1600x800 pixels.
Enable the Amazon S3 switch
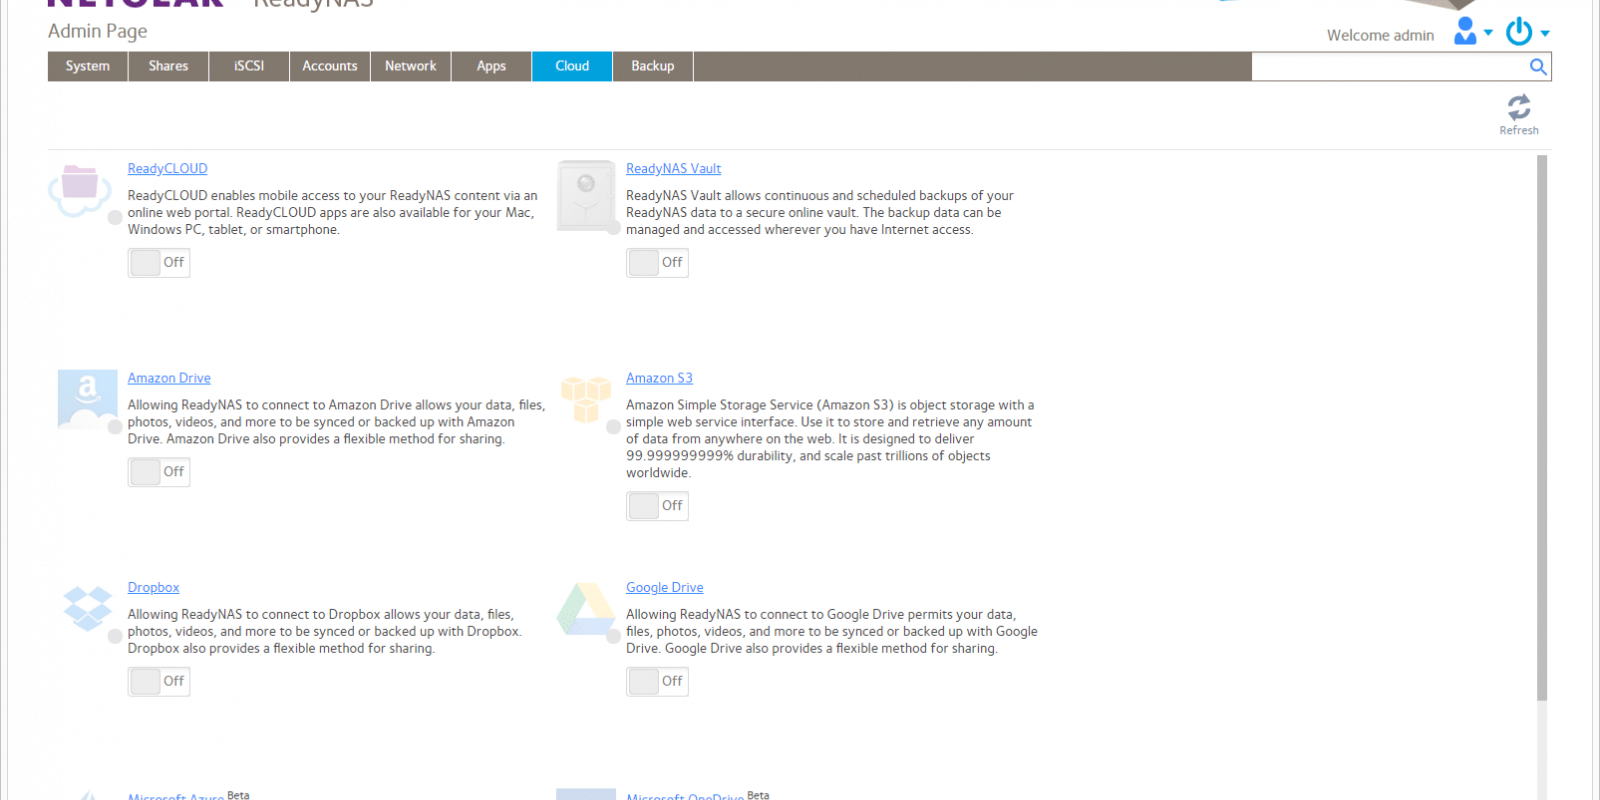coord(657,506)
